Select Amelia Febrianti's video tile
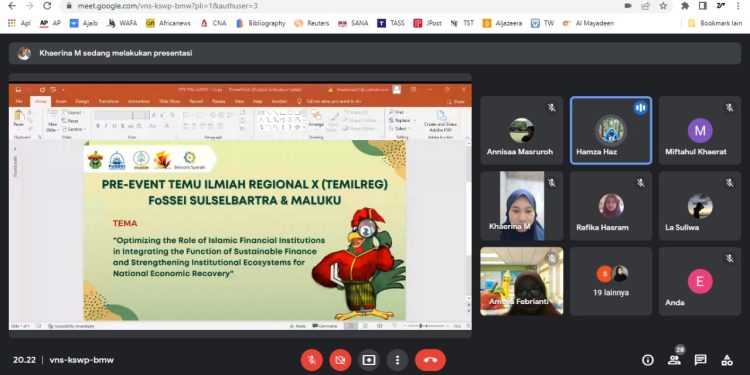750x375 pixels. coord(522,281)
